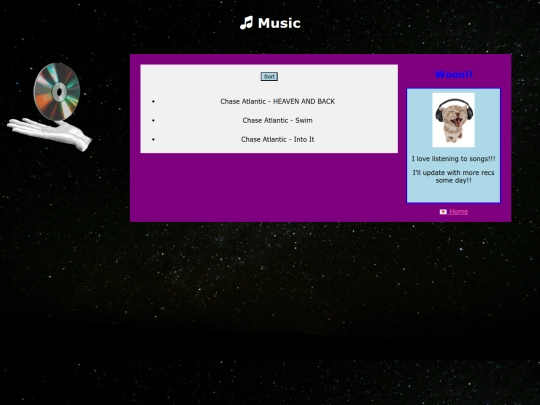540x405 pixels.
Task: Click the spinning CD disc image
Action: pos(57,92)
